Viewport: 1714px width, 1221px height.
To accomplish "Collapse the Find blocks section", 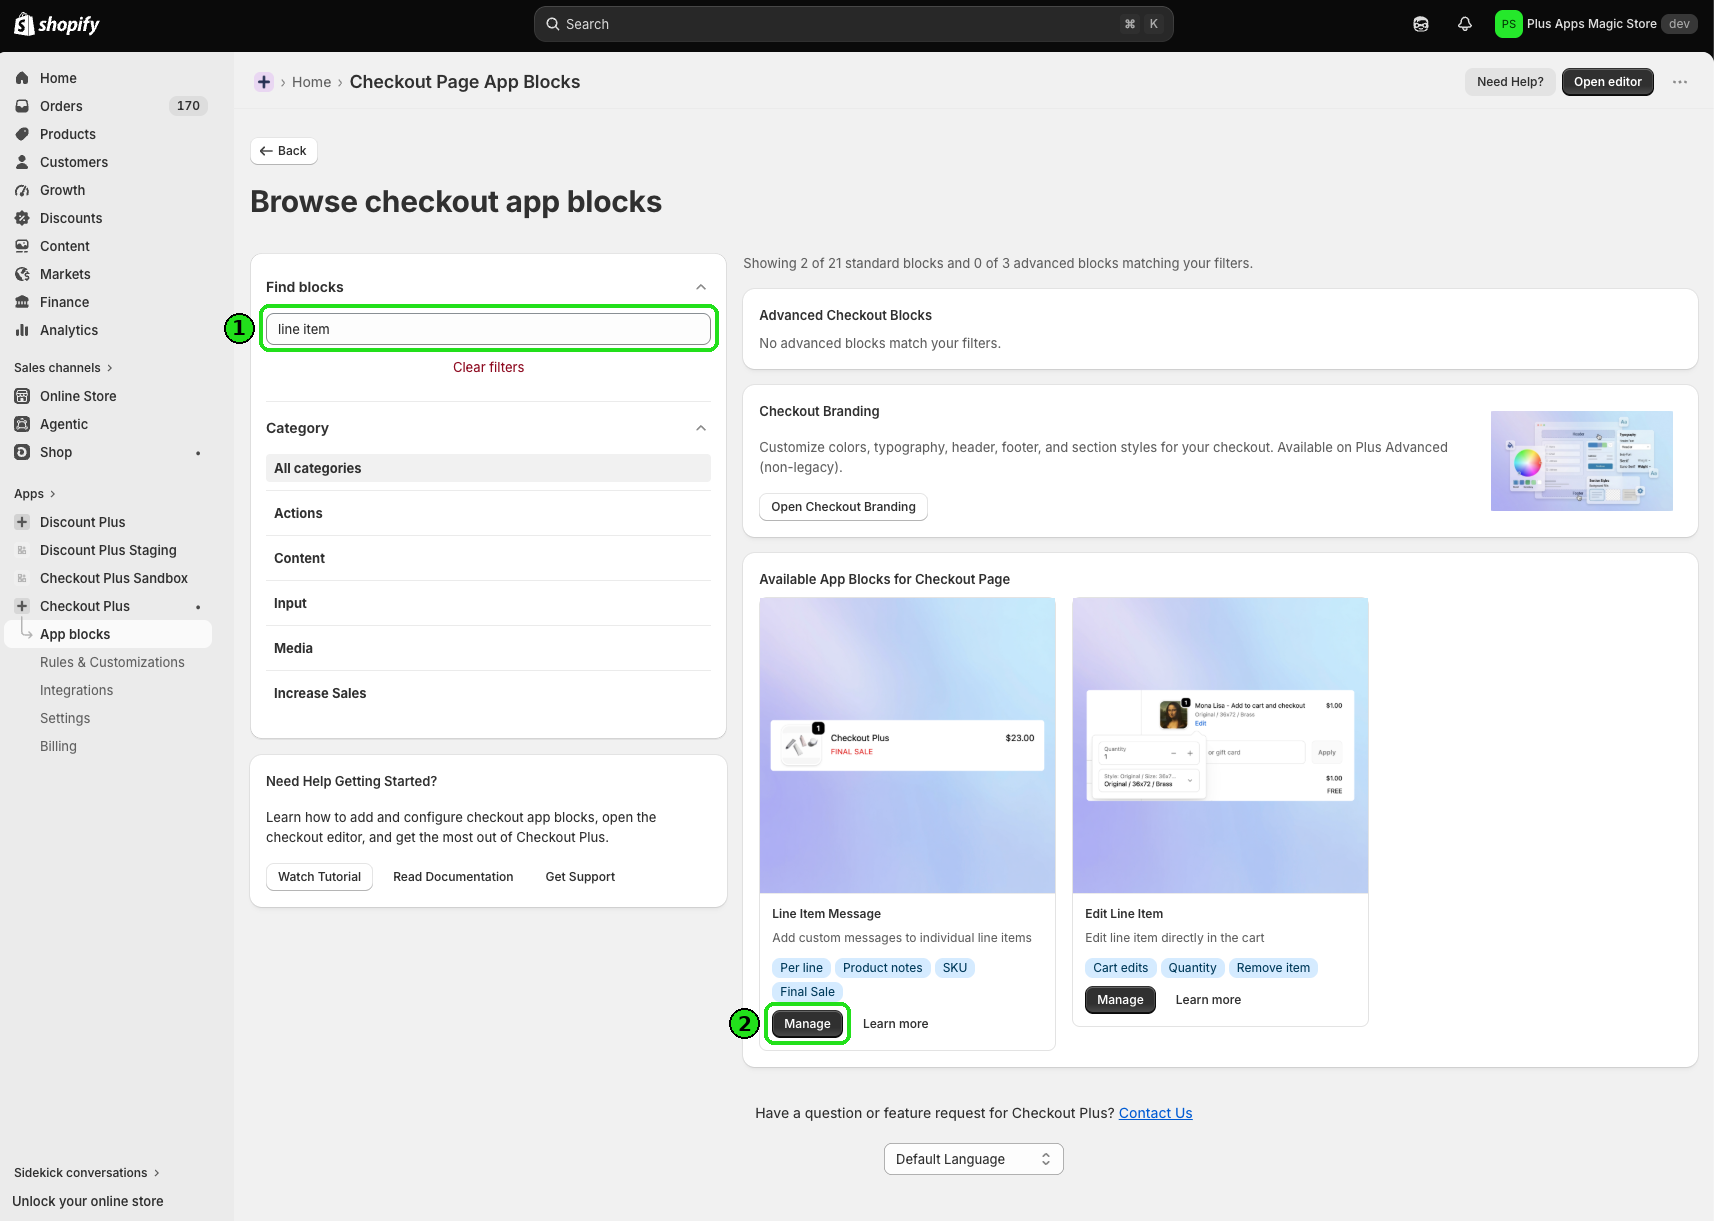I will coord(701,287).
